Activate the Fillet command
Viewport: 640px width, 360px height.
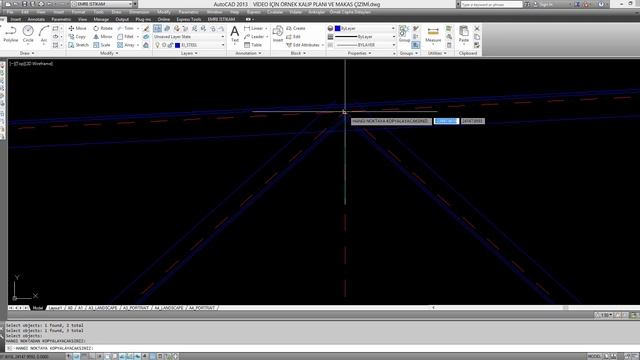(x=126, y=37)
